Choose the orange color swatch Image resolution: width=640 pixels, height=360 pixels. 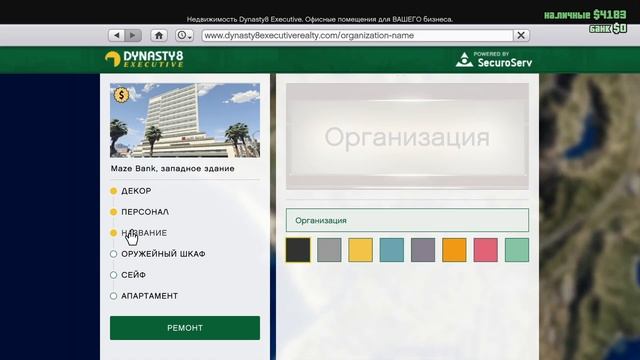454,250
